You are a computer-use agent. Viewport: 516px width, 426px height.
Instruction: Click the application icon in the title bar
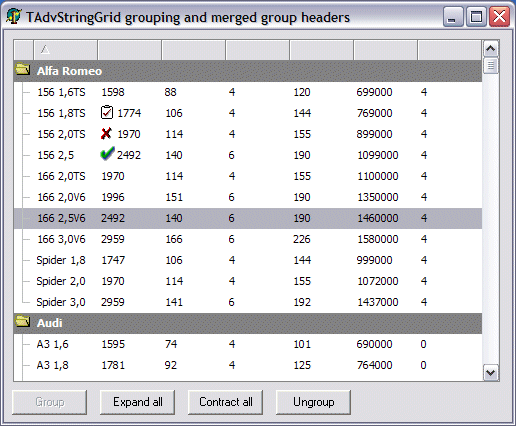(x=13, y=17)
